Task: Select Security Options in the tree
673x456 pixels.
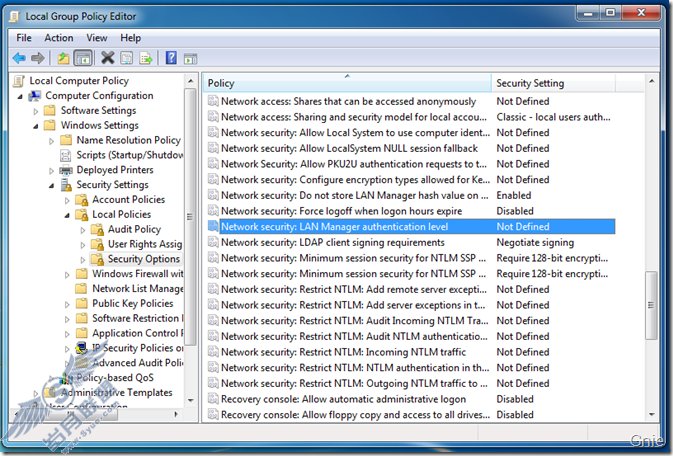Action: coord(143,259)
